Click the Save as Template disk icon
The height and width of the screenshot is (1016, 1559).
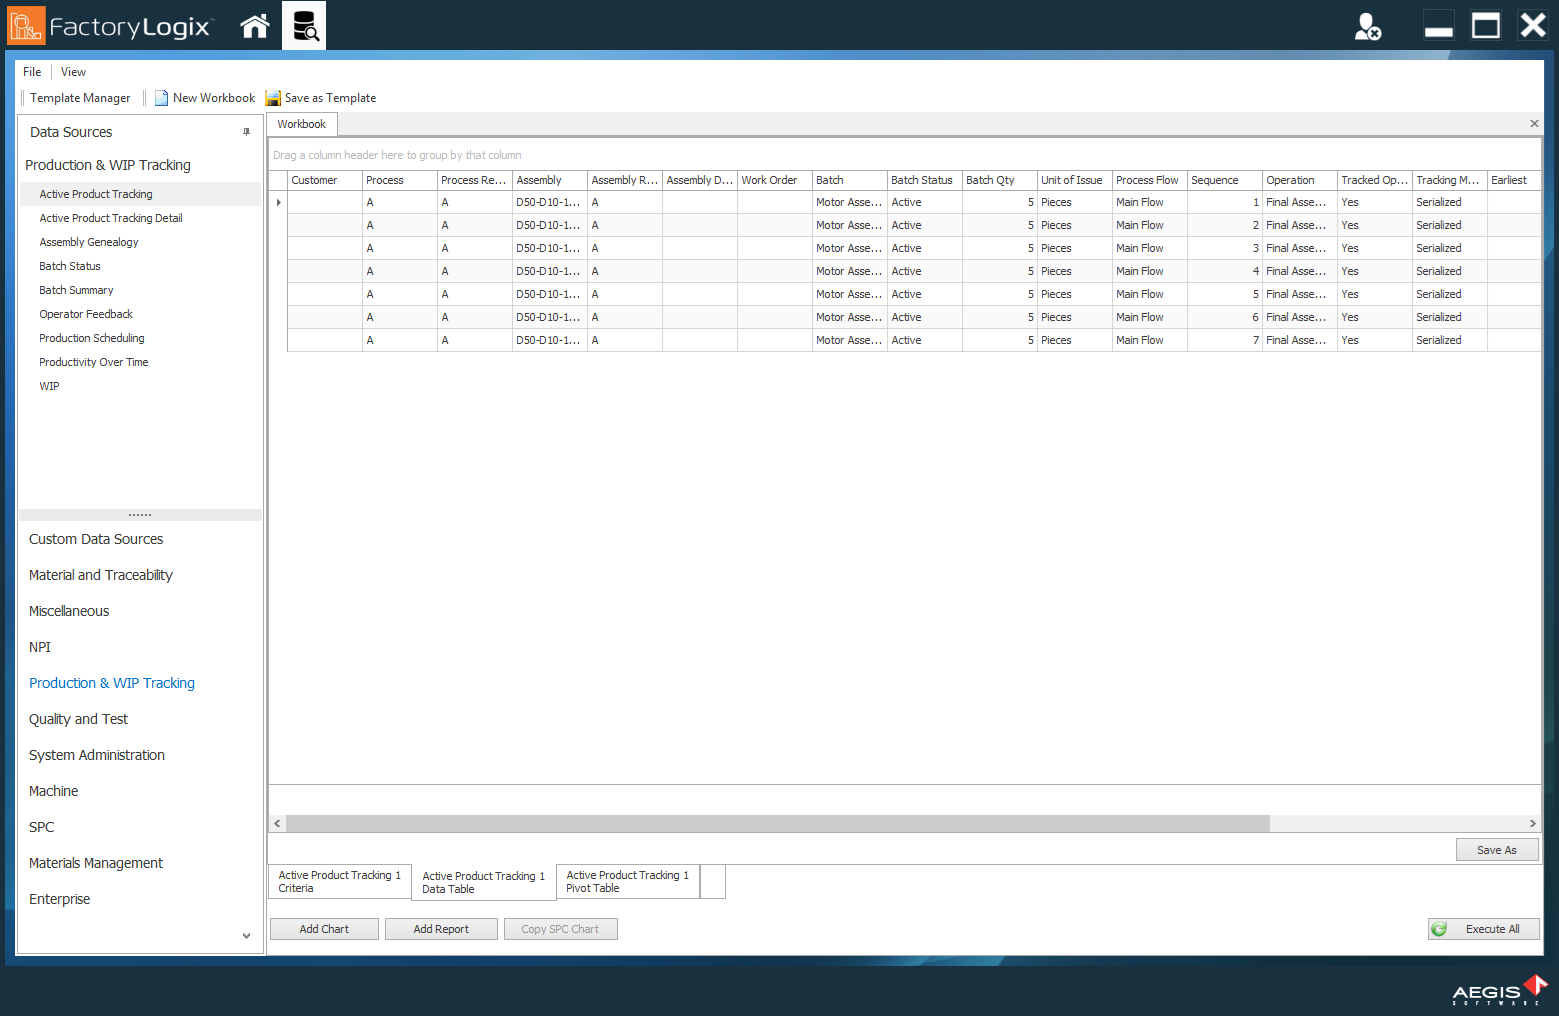pos(273,97)
